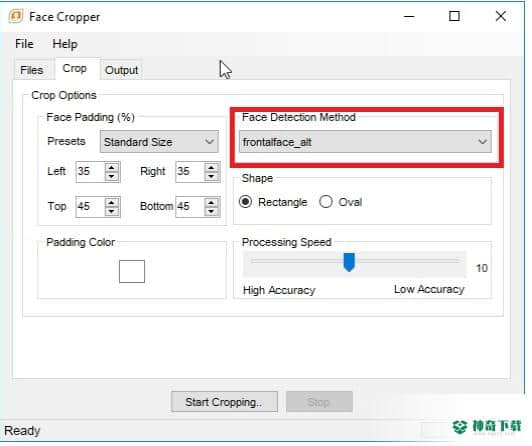Increase the Right padding with up arrow

click(x=211, y=168)
